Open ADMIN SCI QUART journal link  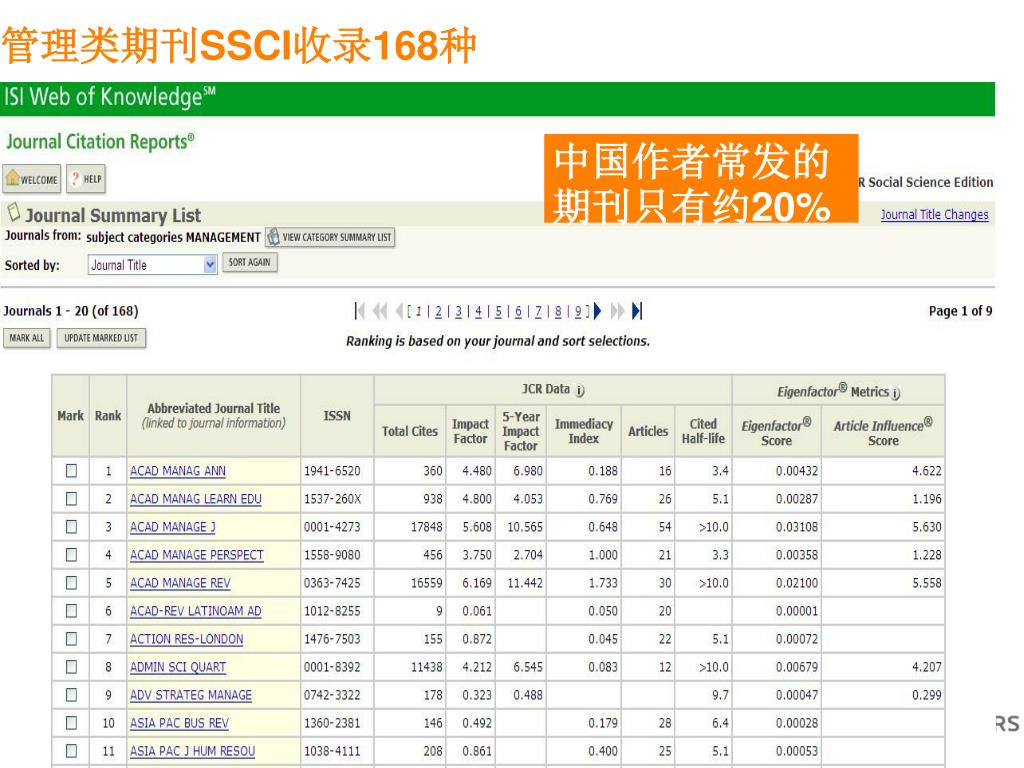178,667
